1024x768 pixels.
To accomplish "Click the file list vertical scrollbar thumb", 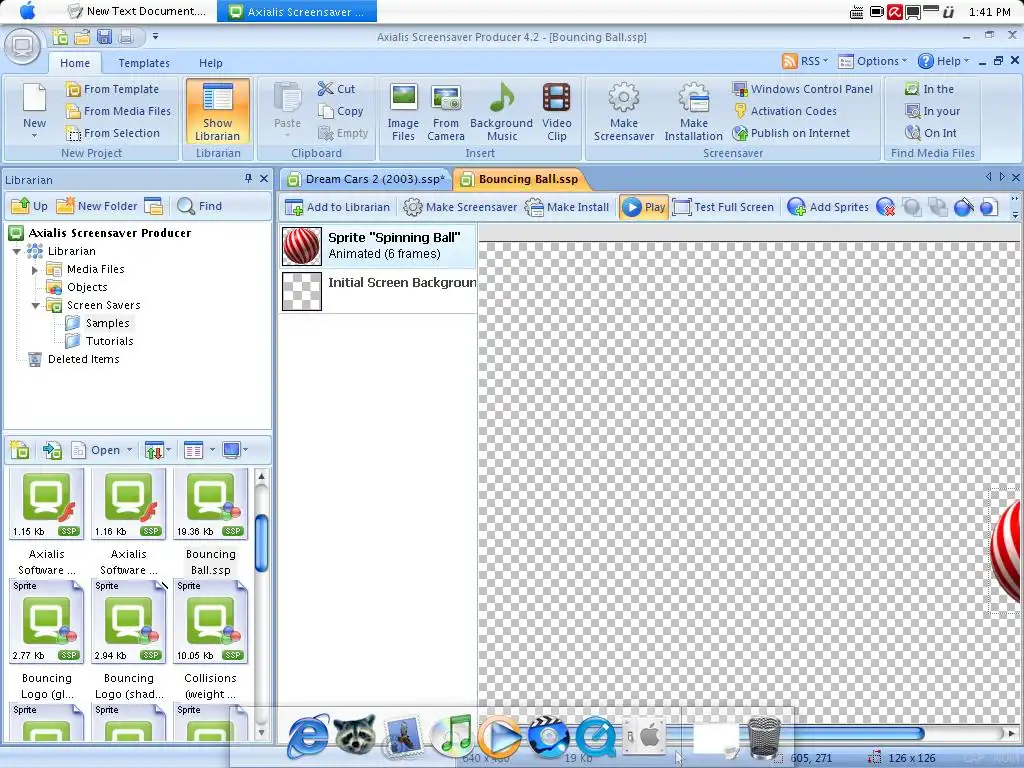I will click(x=261, y=543).
